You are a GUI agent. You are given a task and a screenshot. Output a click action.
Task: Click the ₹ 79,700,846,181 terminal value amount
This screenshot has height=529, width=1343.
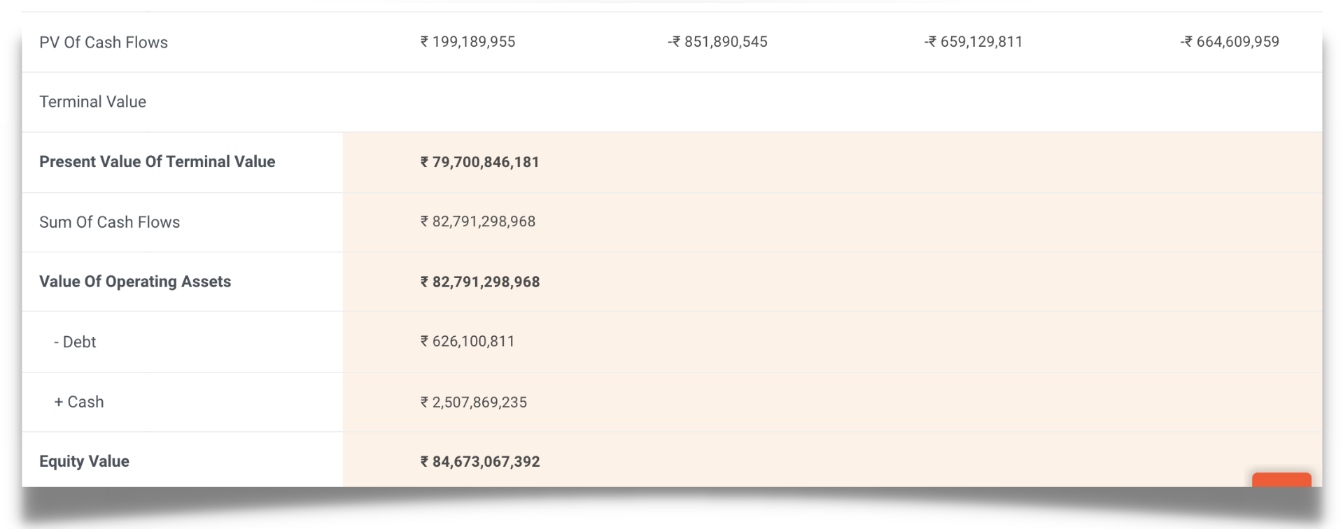click(480, 162)
